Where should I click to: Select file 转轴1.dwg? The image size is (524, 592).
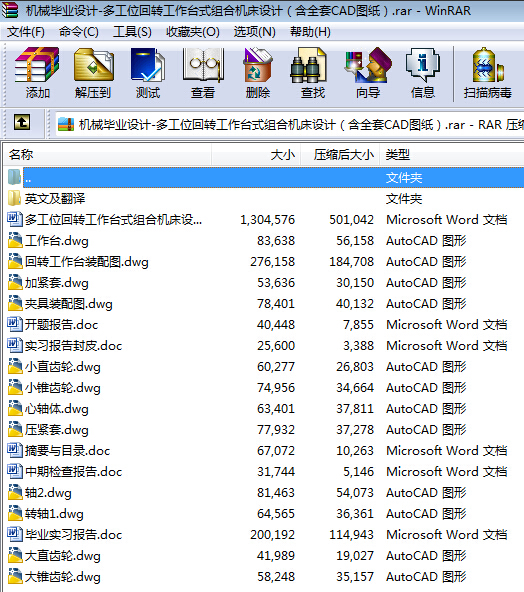(54, 513)
